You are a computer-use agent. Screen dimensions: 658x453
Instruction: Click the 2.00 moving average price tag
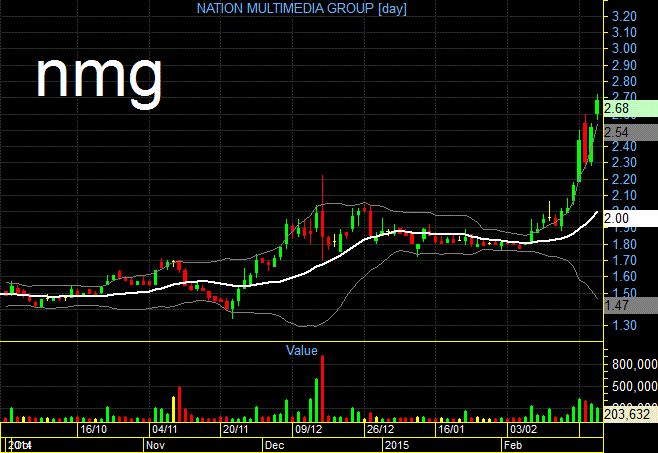(x=630, y=218)
